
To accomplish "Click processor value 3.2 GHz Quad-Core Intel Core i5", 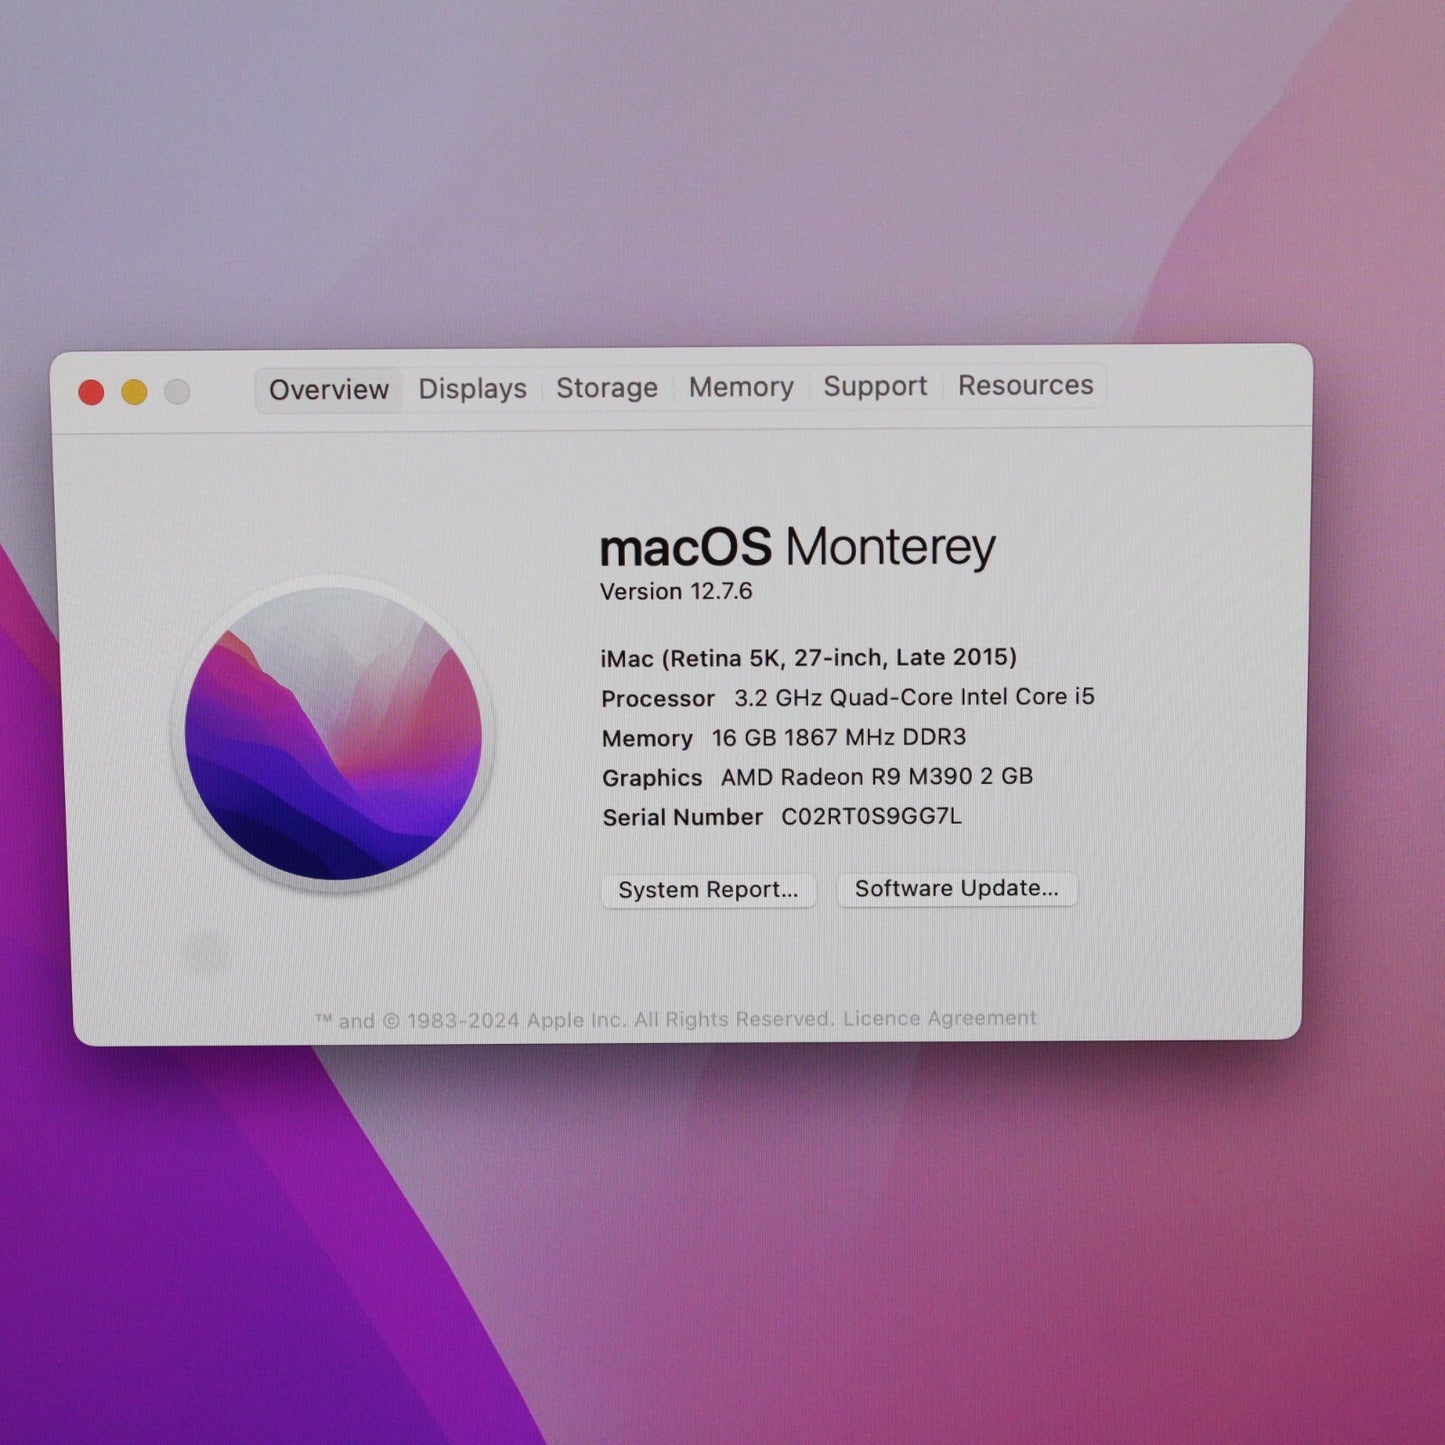I will (914, 697).
